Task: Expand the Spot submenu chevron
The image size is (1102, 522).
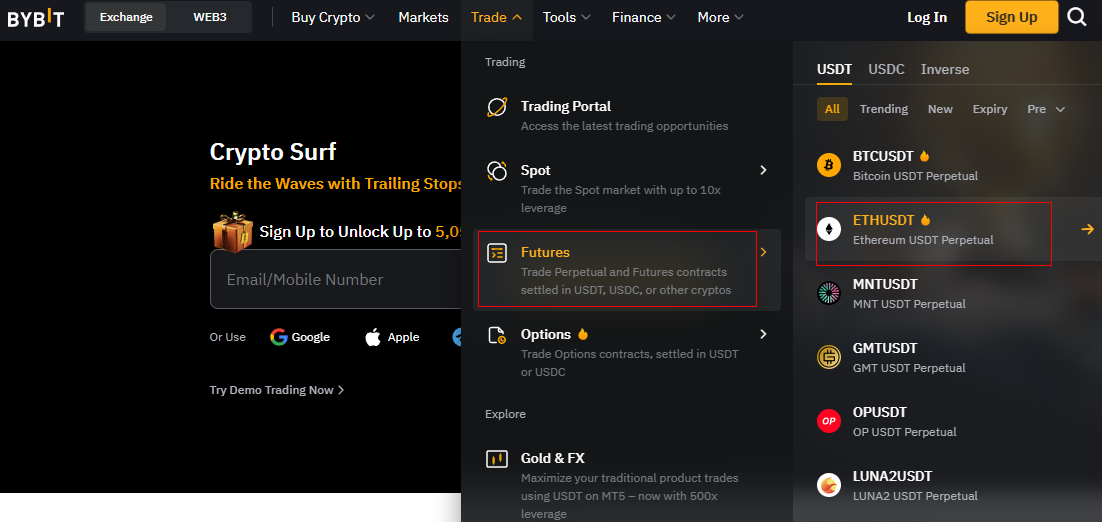Action: (763, 170)
